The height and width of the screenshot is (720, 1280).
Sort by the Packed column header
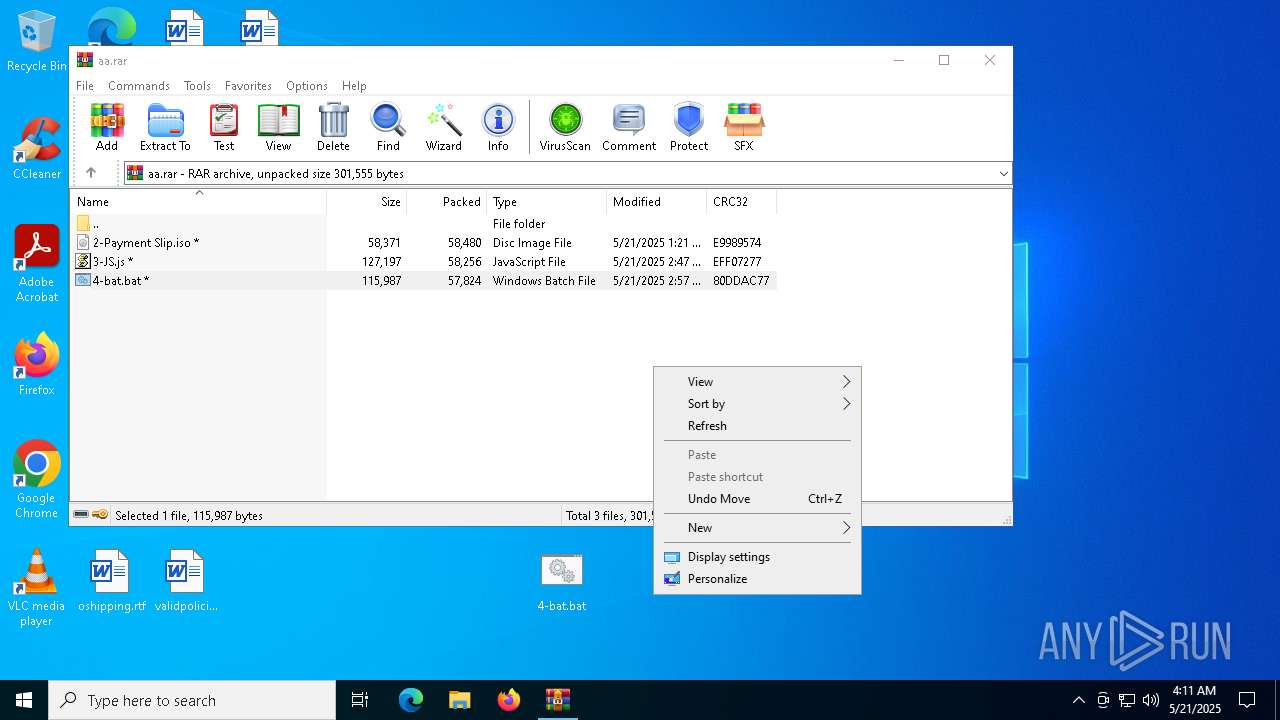click(x=447, y=202)
